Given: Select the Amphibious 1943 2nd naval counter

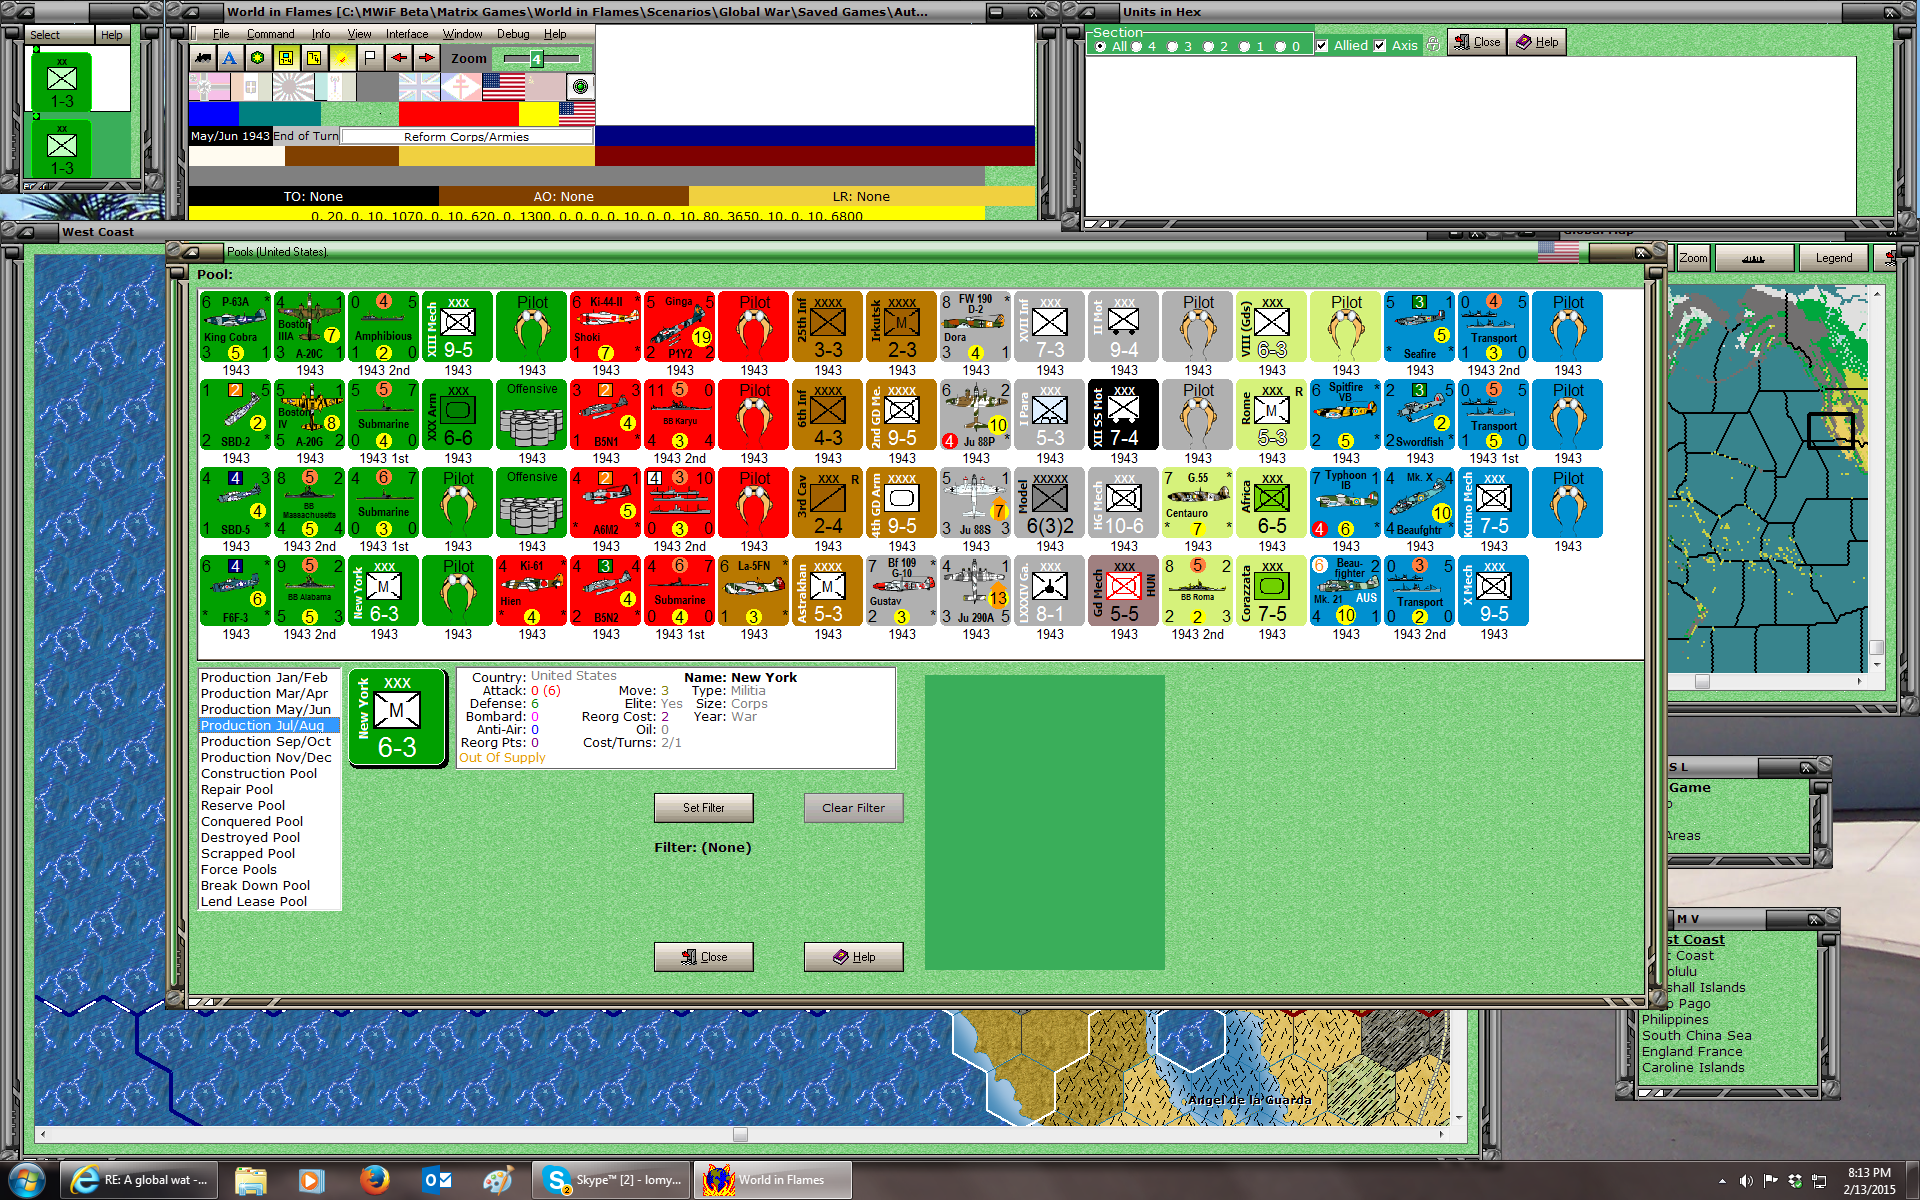Looking at the screenshot, I should click(384, 327).
